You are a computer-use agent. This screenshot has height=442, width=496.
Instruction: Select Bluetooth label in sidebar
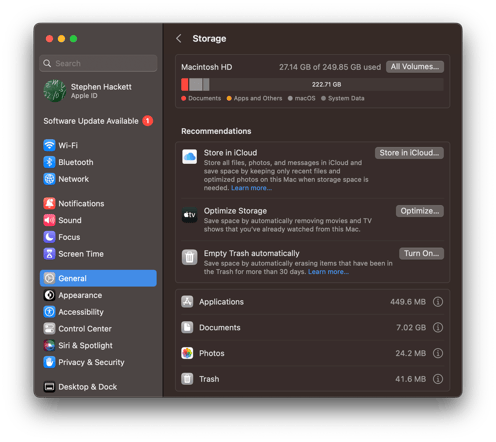coord(76,162)
